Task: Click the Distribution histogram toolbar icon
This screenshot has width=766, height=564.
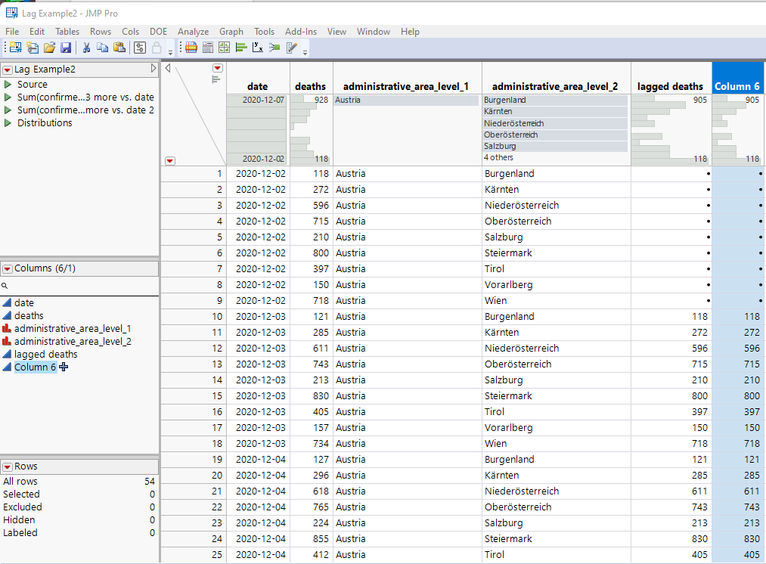Action: click(x=241, y=47)
